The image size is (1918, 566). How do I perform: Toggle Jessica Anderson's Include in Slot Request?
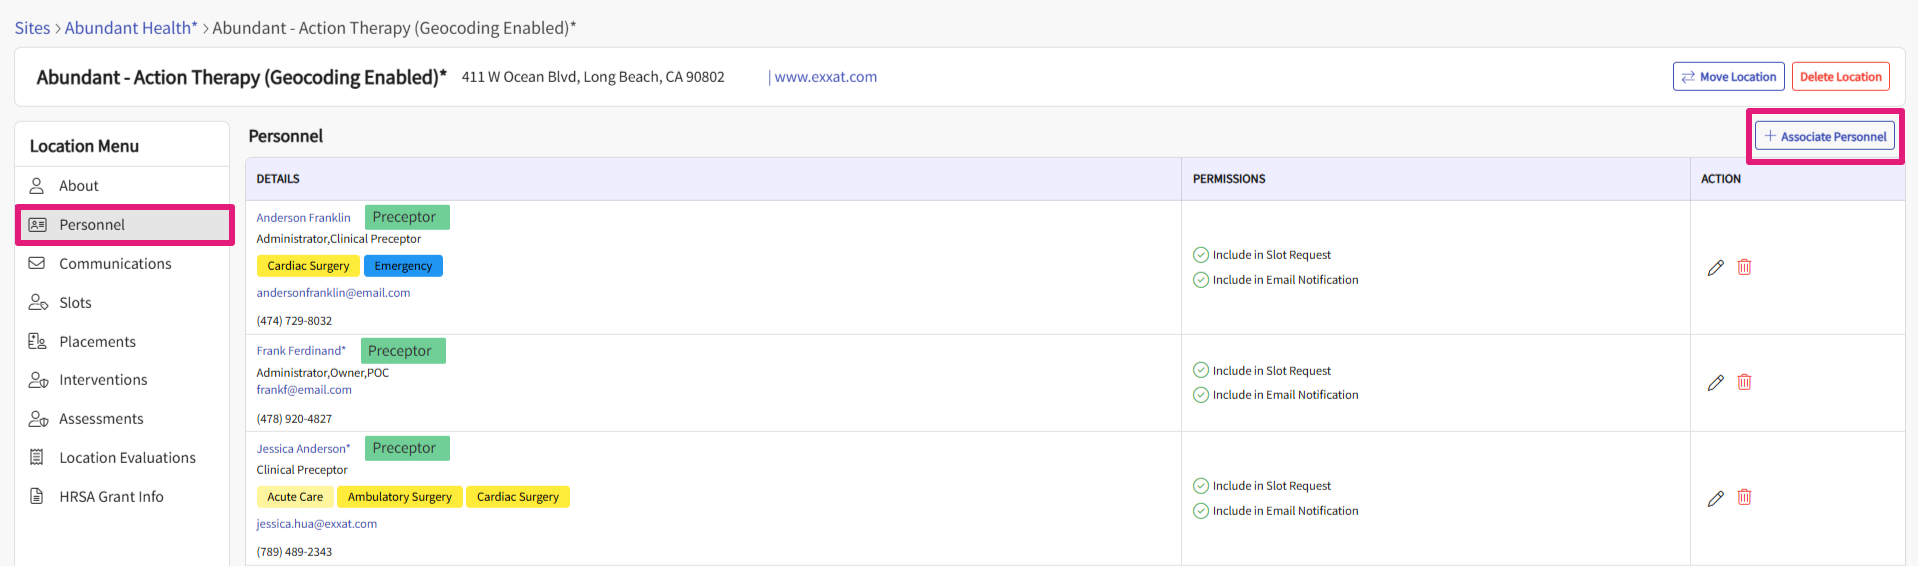(1201, 486)
